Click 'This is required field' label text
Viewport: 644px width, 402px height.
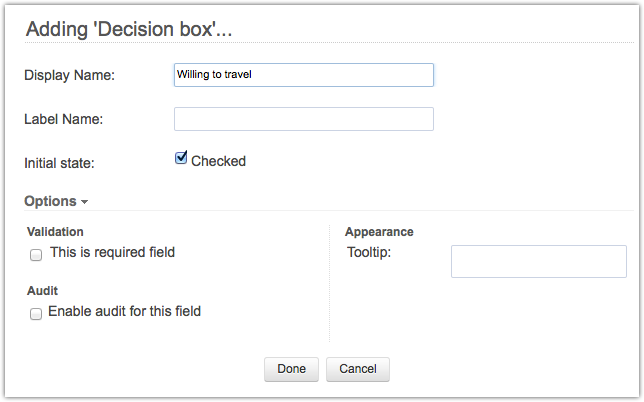click(x=112, y=253)
